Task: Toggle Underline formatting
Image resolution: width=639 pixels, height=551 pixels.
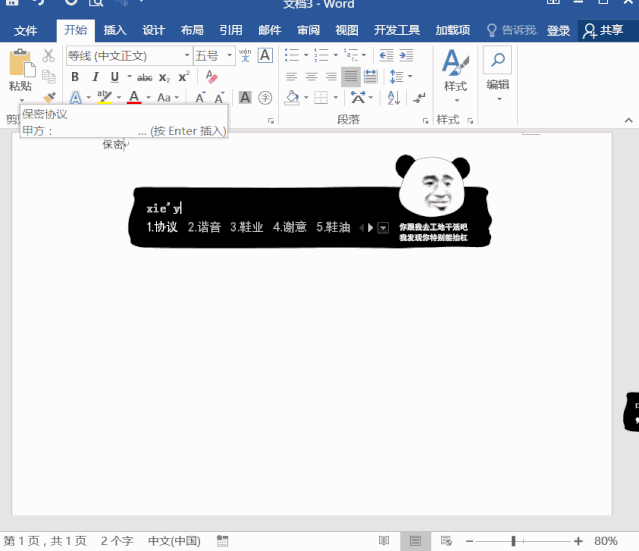Action: [x=115, y=77]
